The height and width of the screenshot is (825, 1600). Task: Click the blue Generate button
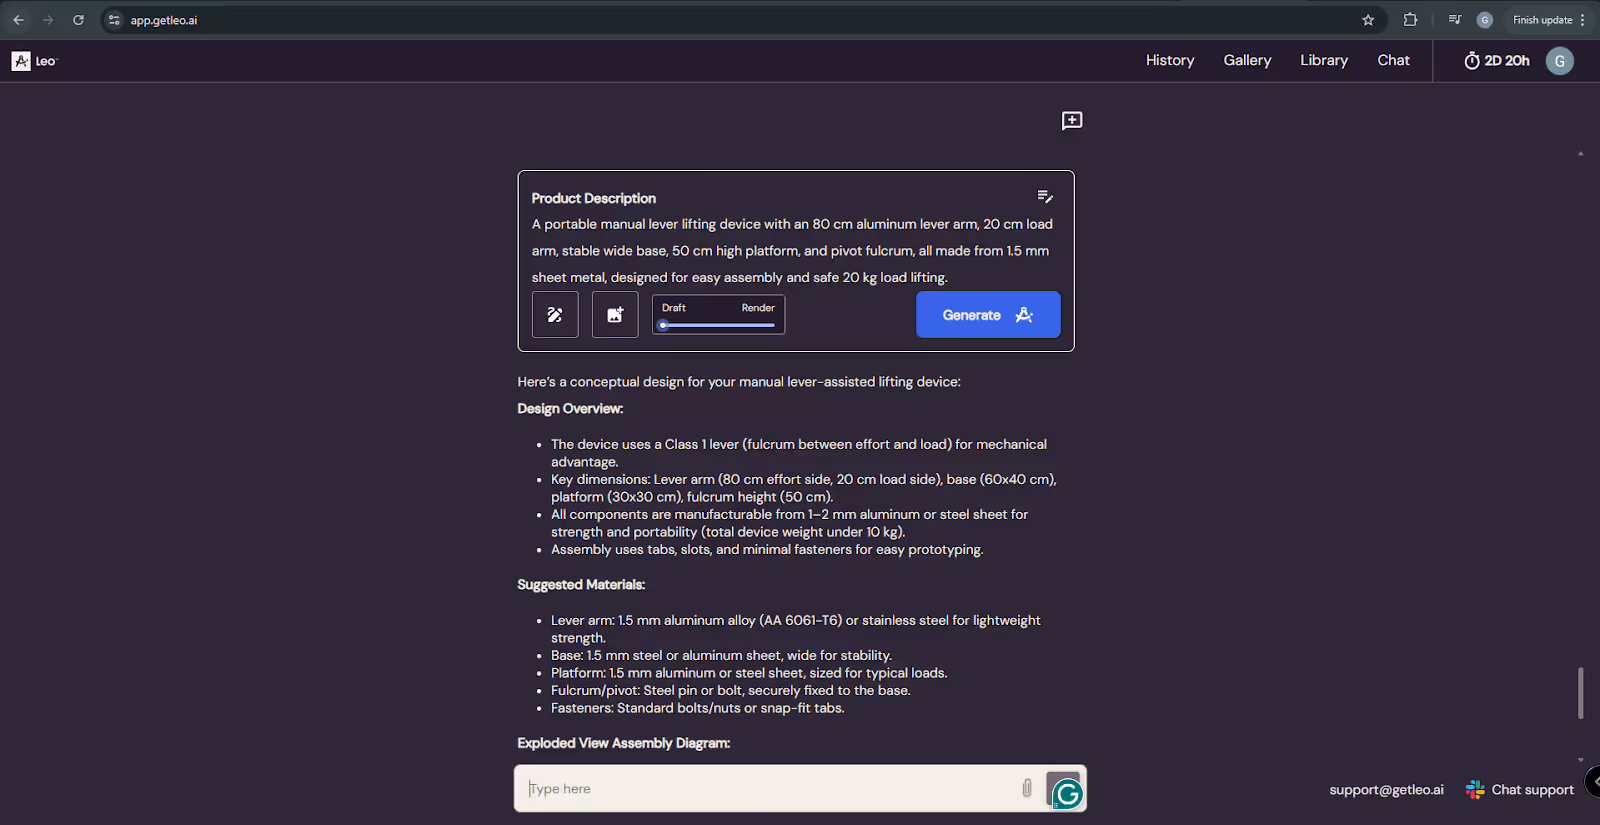pos(988,314)
